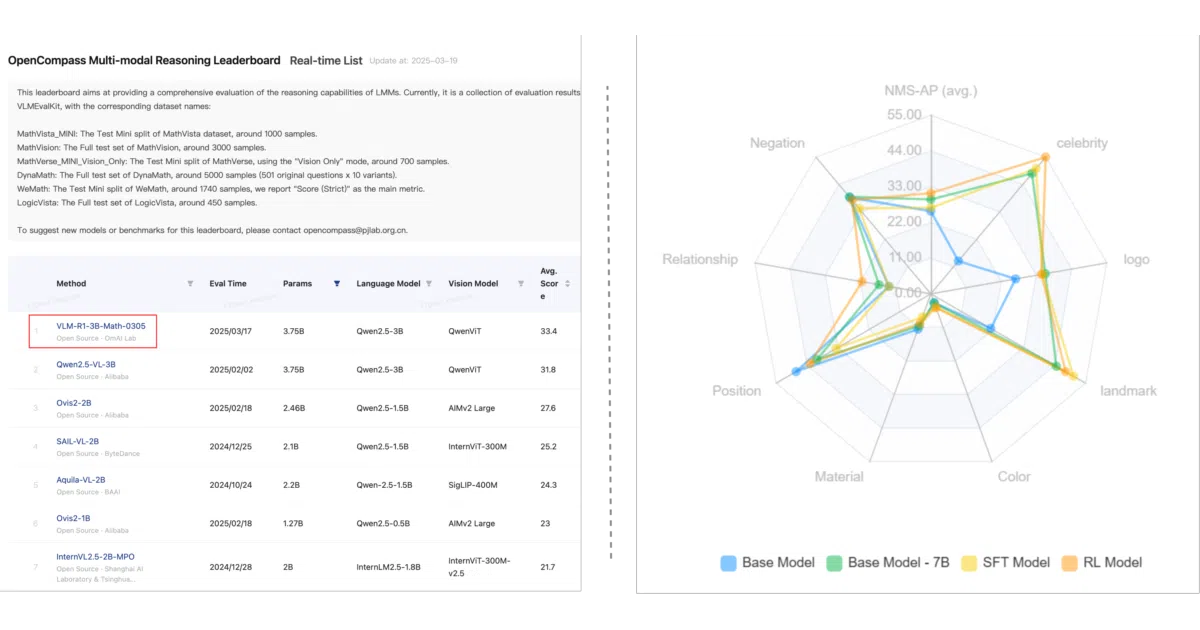Click the 25.2 average score cell

point(548,446)
